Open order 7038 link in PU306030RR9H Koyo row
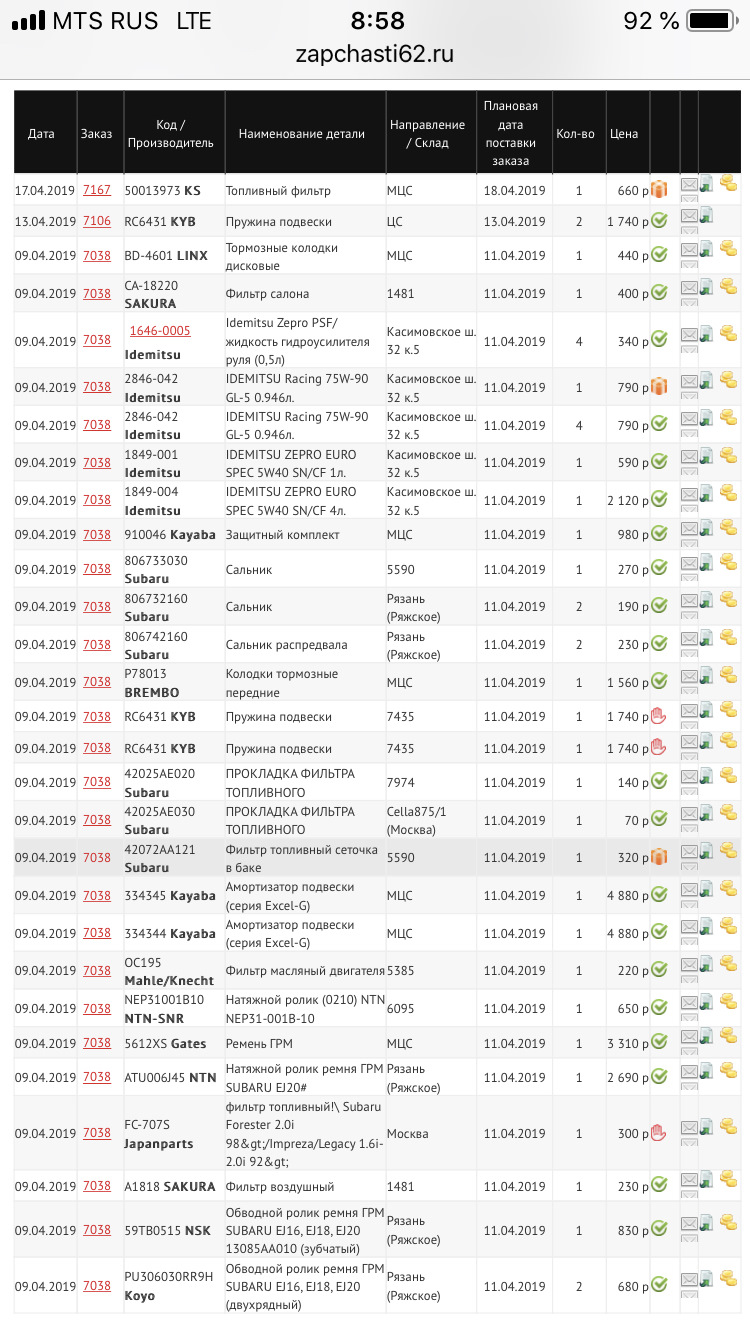This screenshot has height=1334, width=750. (x=97, y=1286)
